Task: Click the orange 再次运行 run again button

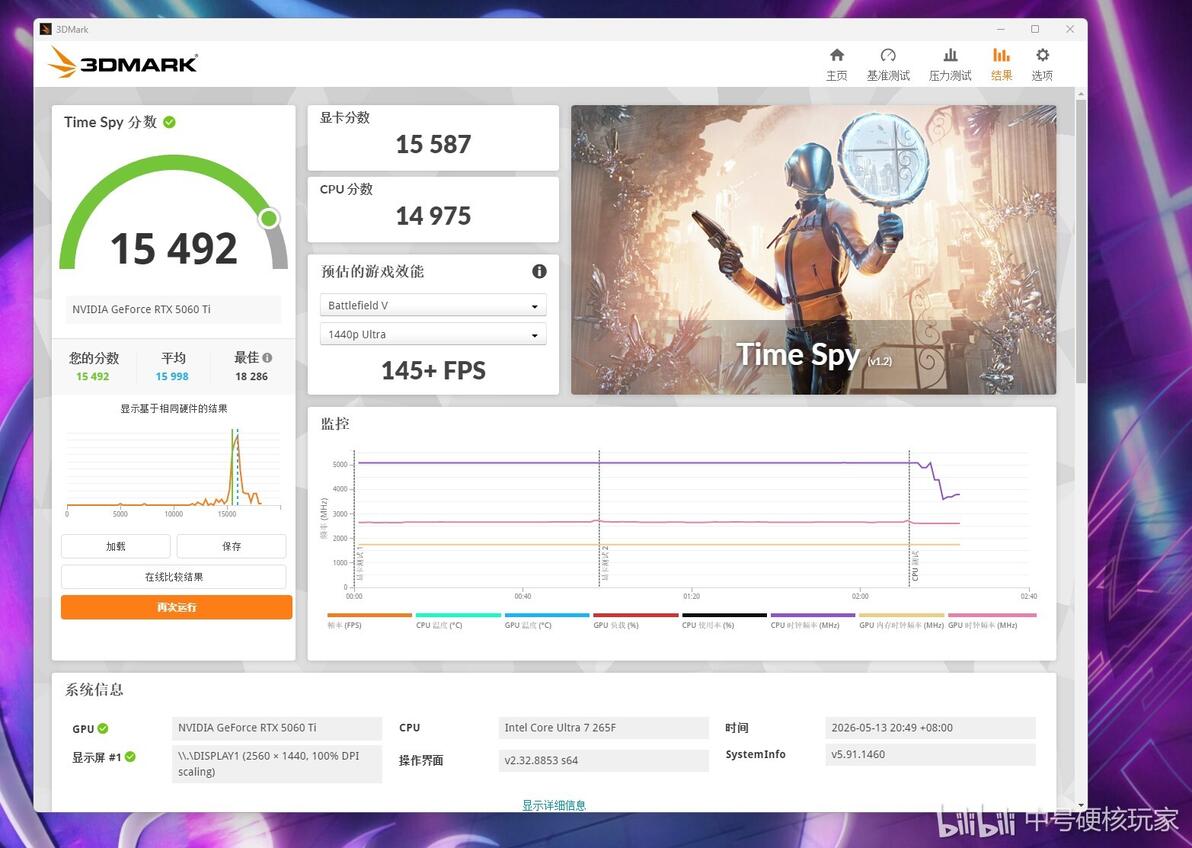Action: point(176,607)
